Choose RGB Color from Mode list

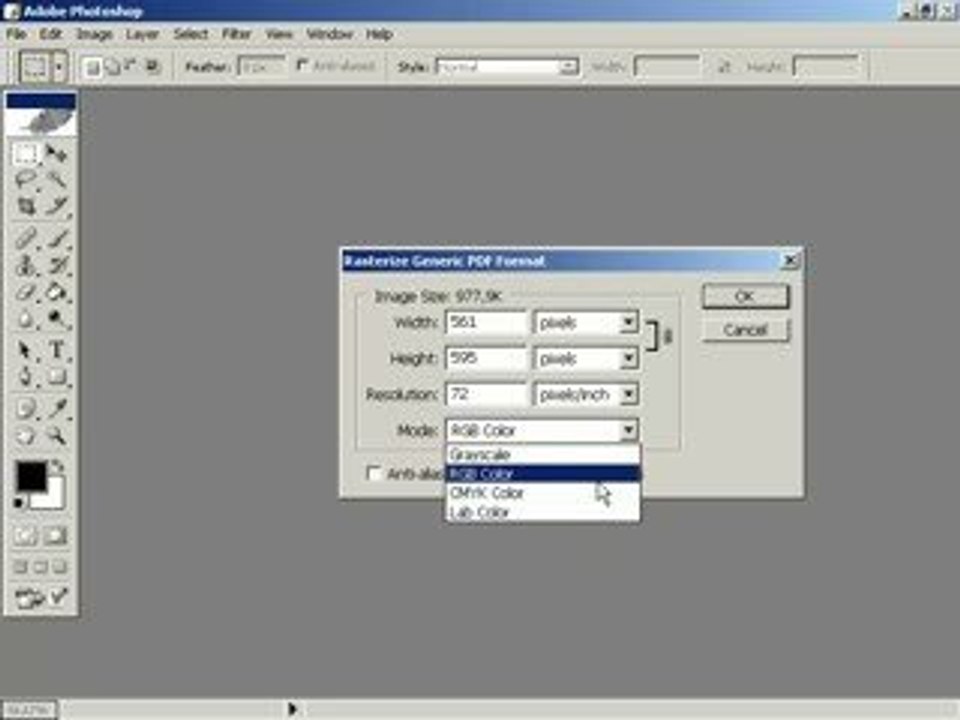click(x=543, y=473)
